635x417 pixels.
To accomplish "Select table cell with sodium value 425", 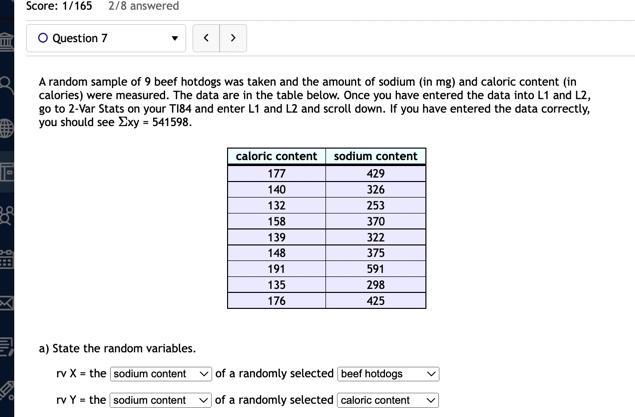I will tap(375, 301).
